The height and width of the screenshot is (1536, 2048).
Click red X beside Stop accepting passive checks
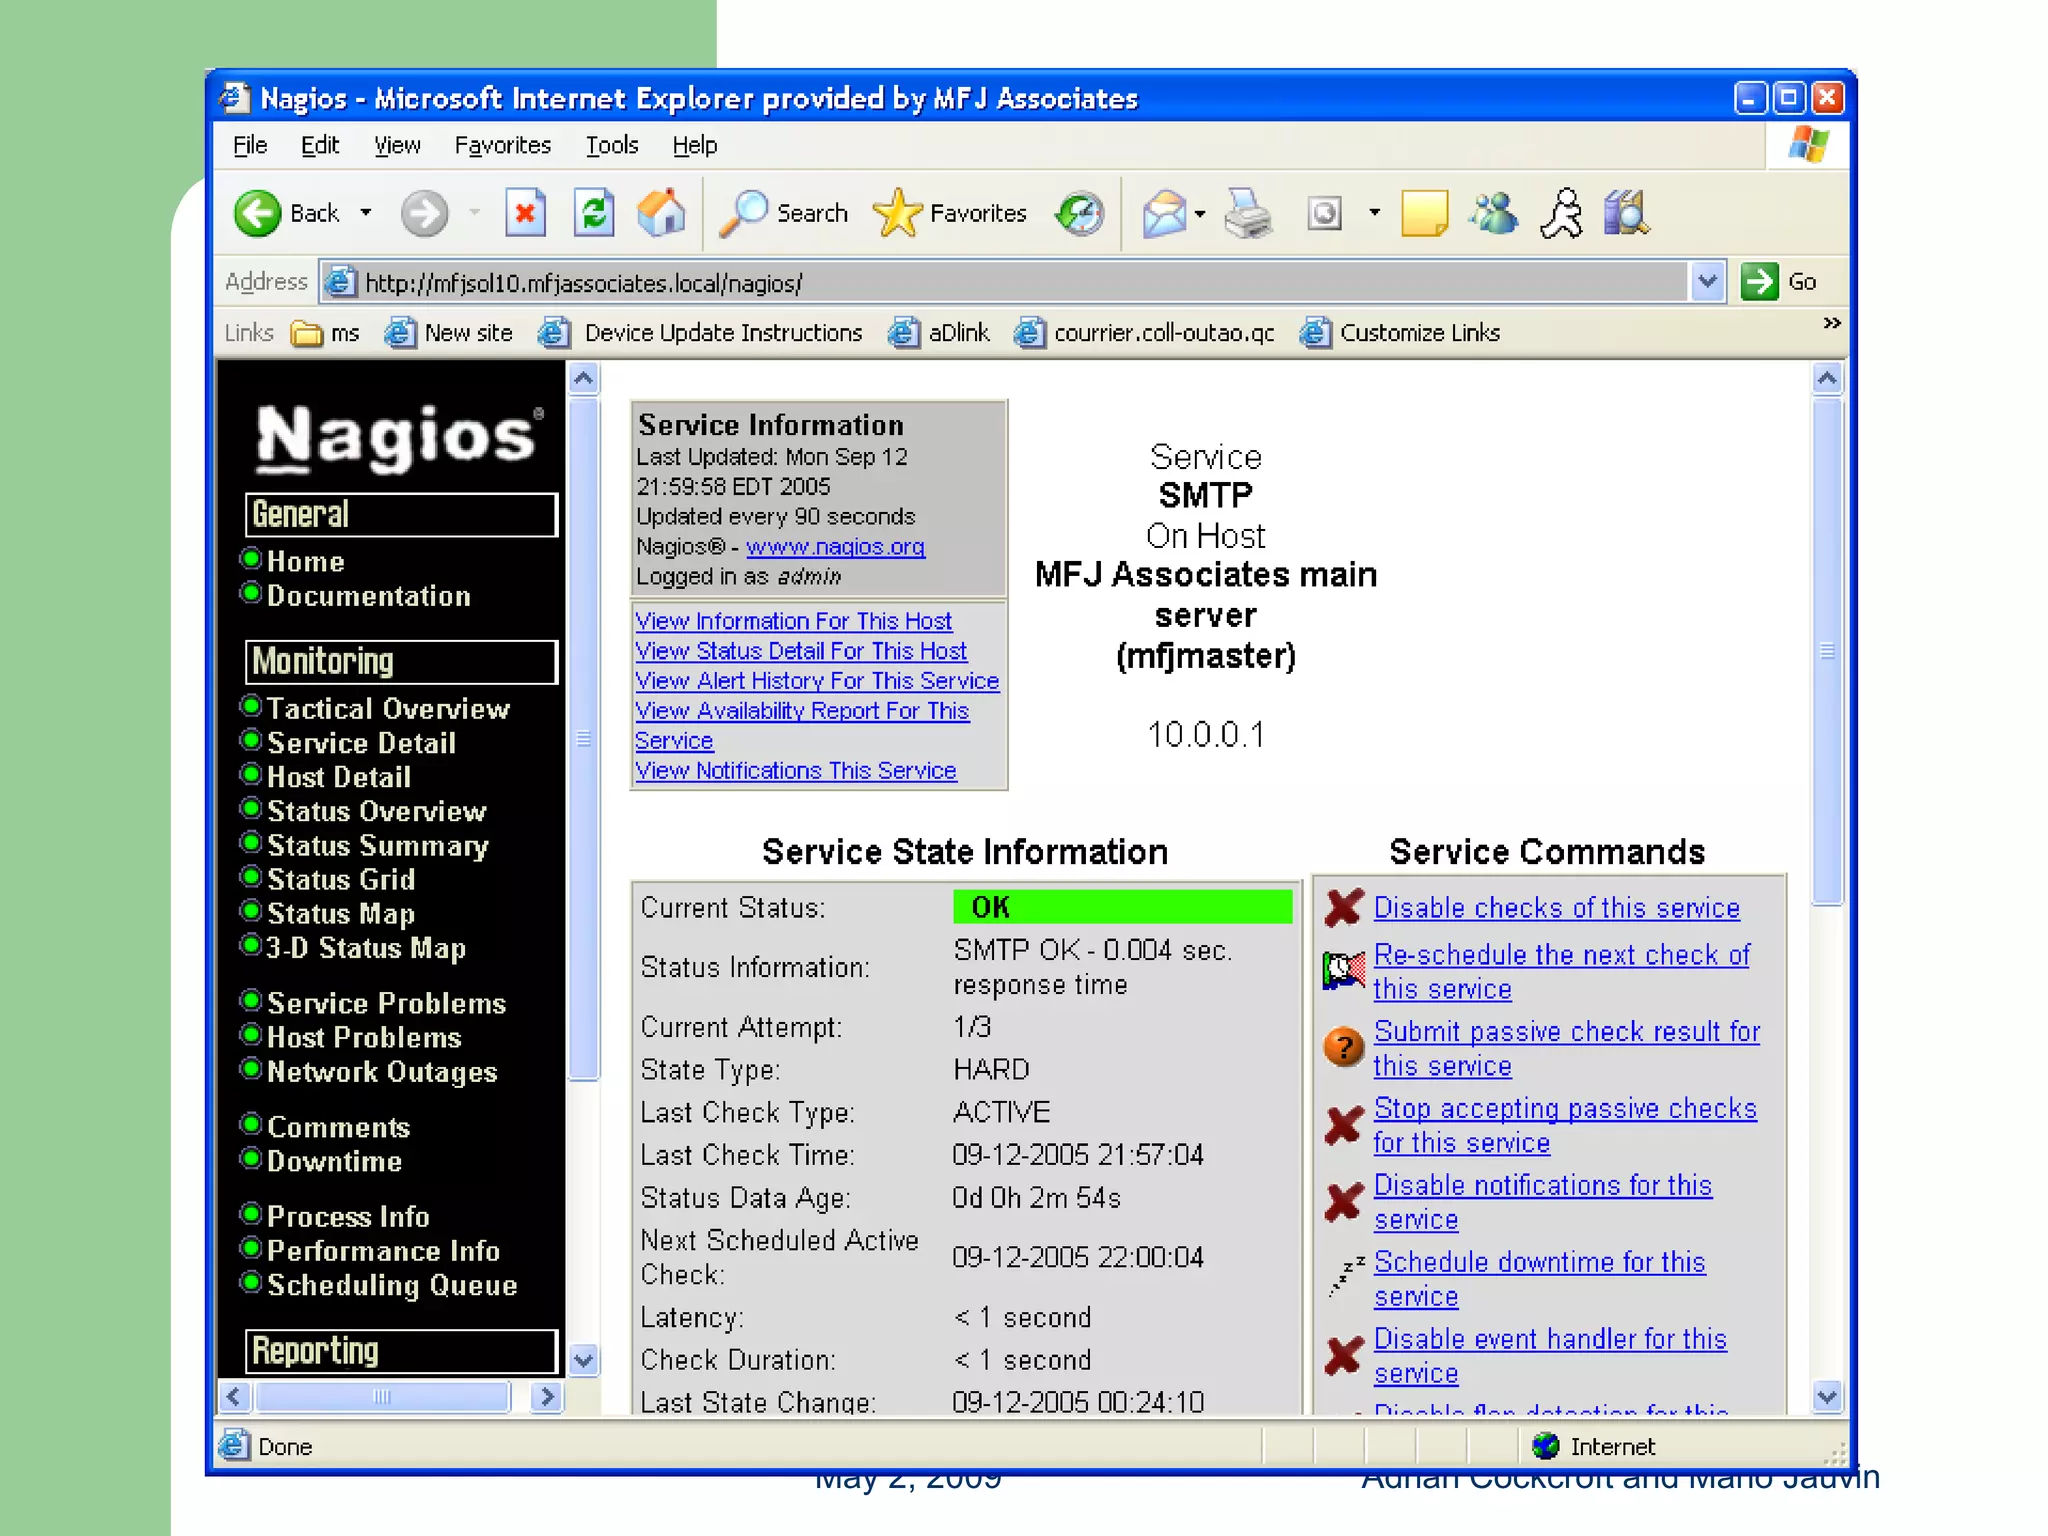click(1343, 1125)
